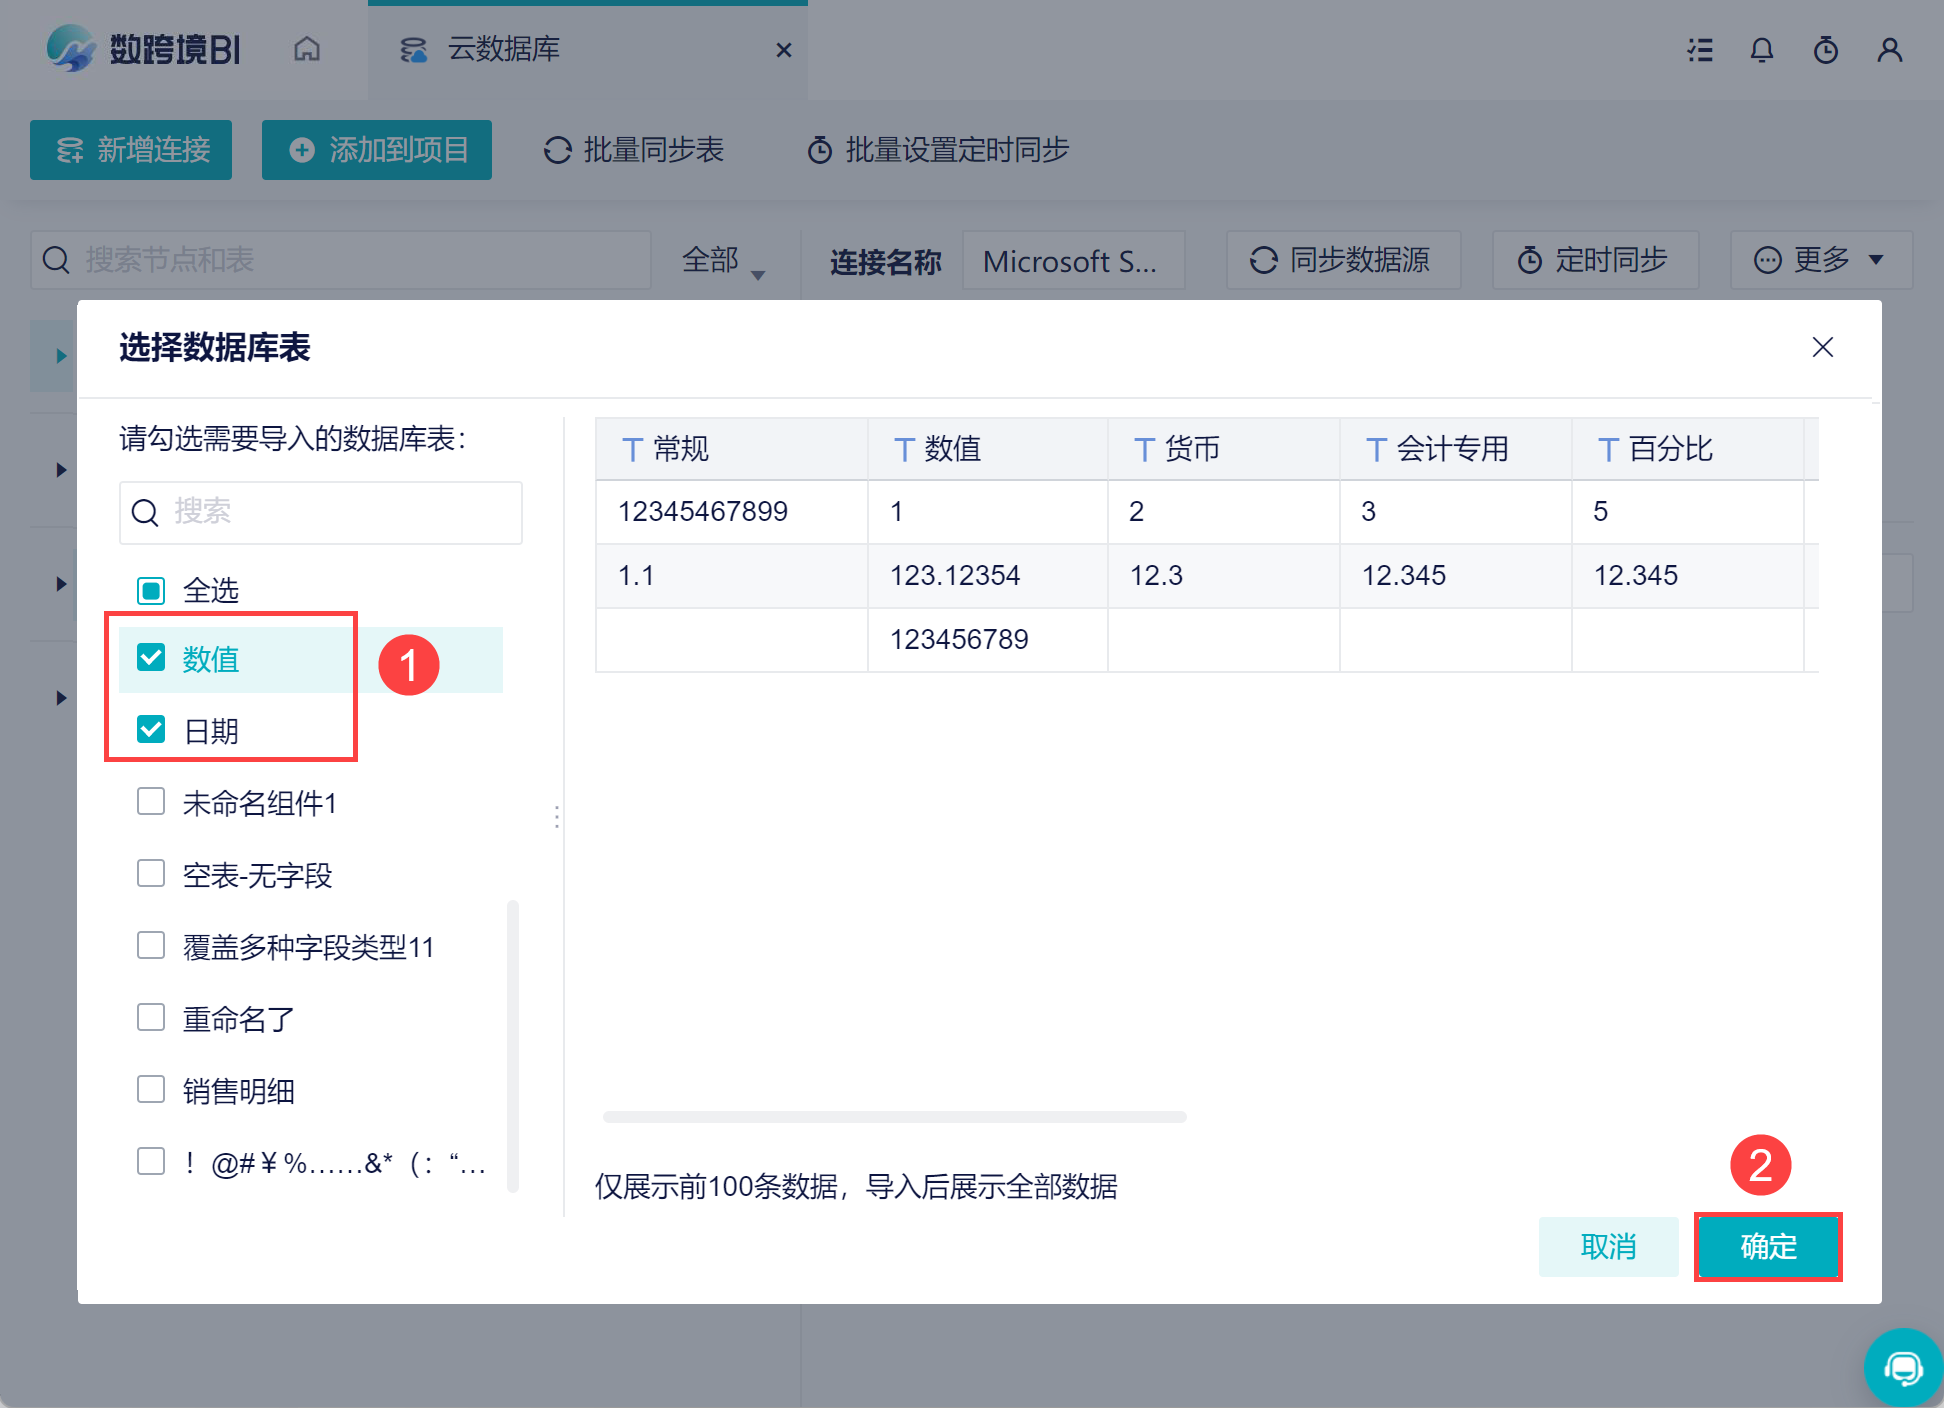Check the 未命名组件1 checkbox
The image size is (1944, 1408).
coord(151,801)
